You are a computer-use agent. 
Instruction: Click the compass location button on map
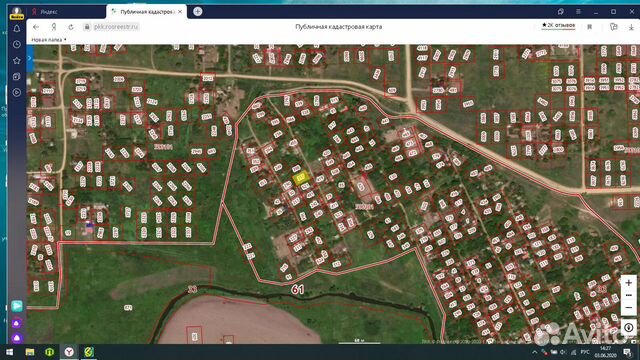pos(629,327)
